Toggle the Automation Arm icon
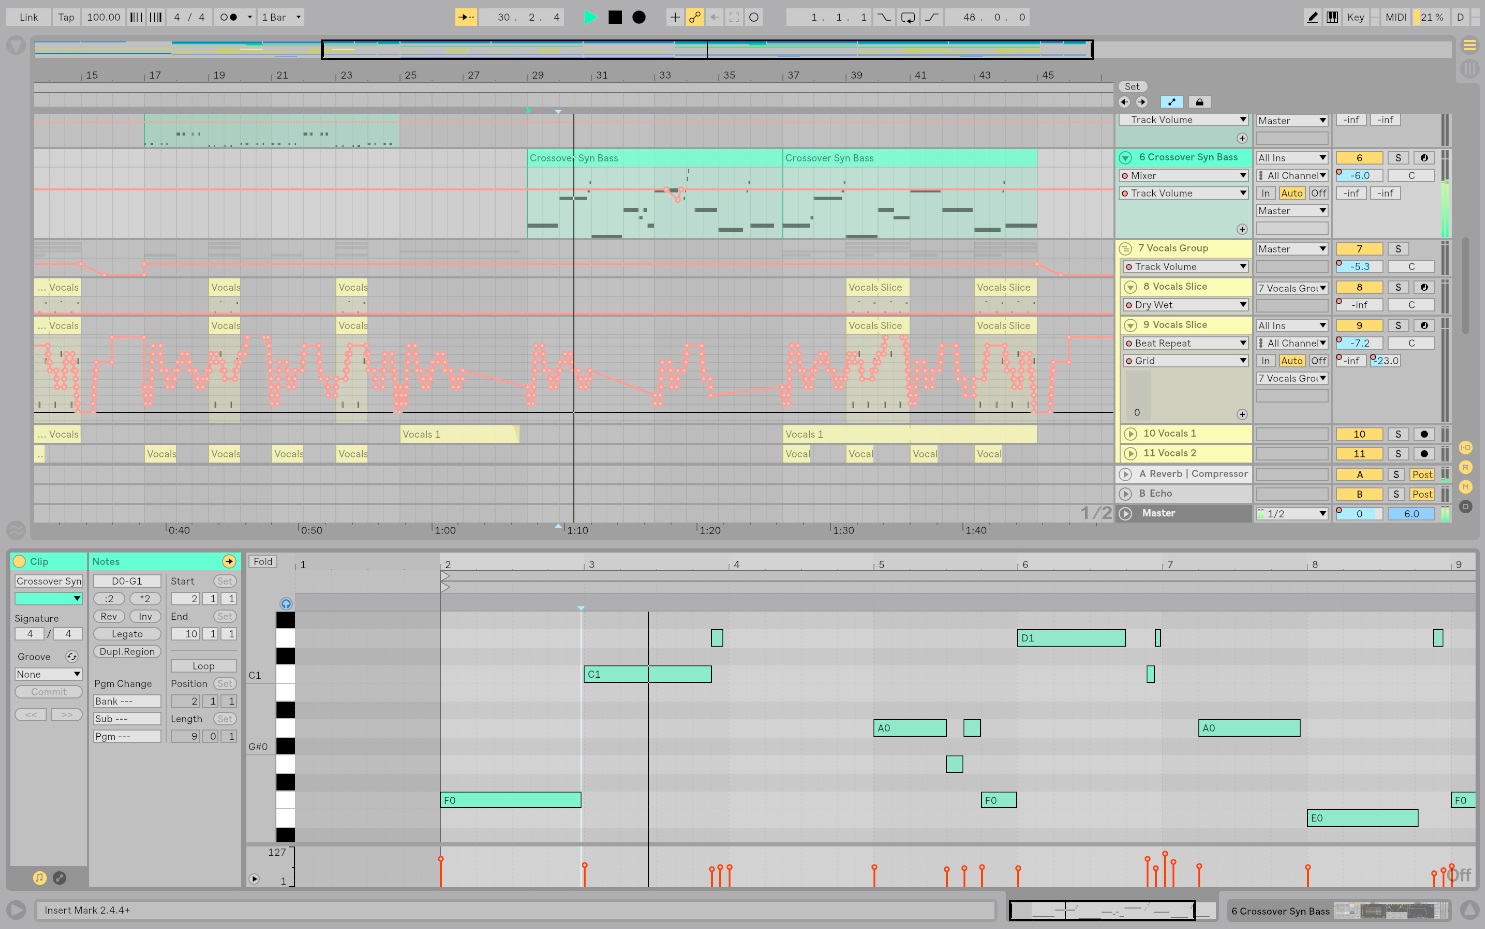Screen dimensions: 1485x929 coord(695,17)
